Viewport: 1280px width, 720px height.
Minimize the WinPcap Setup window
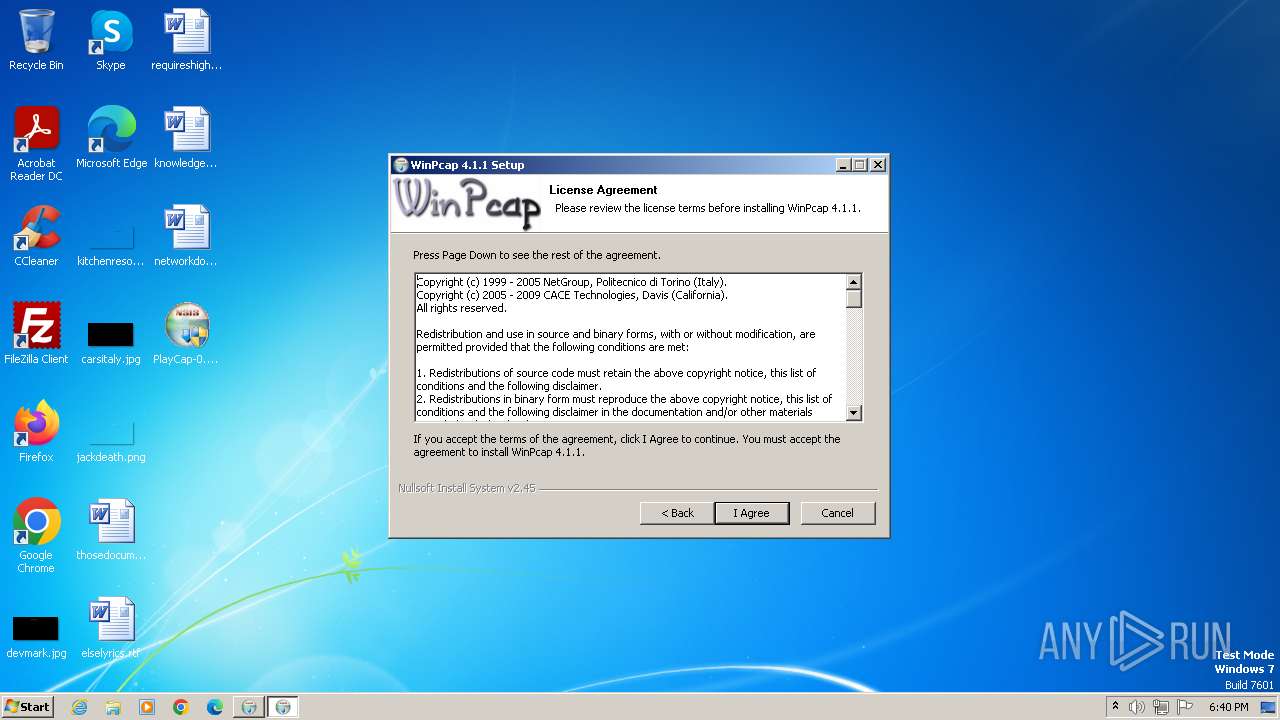pos(843,165)
